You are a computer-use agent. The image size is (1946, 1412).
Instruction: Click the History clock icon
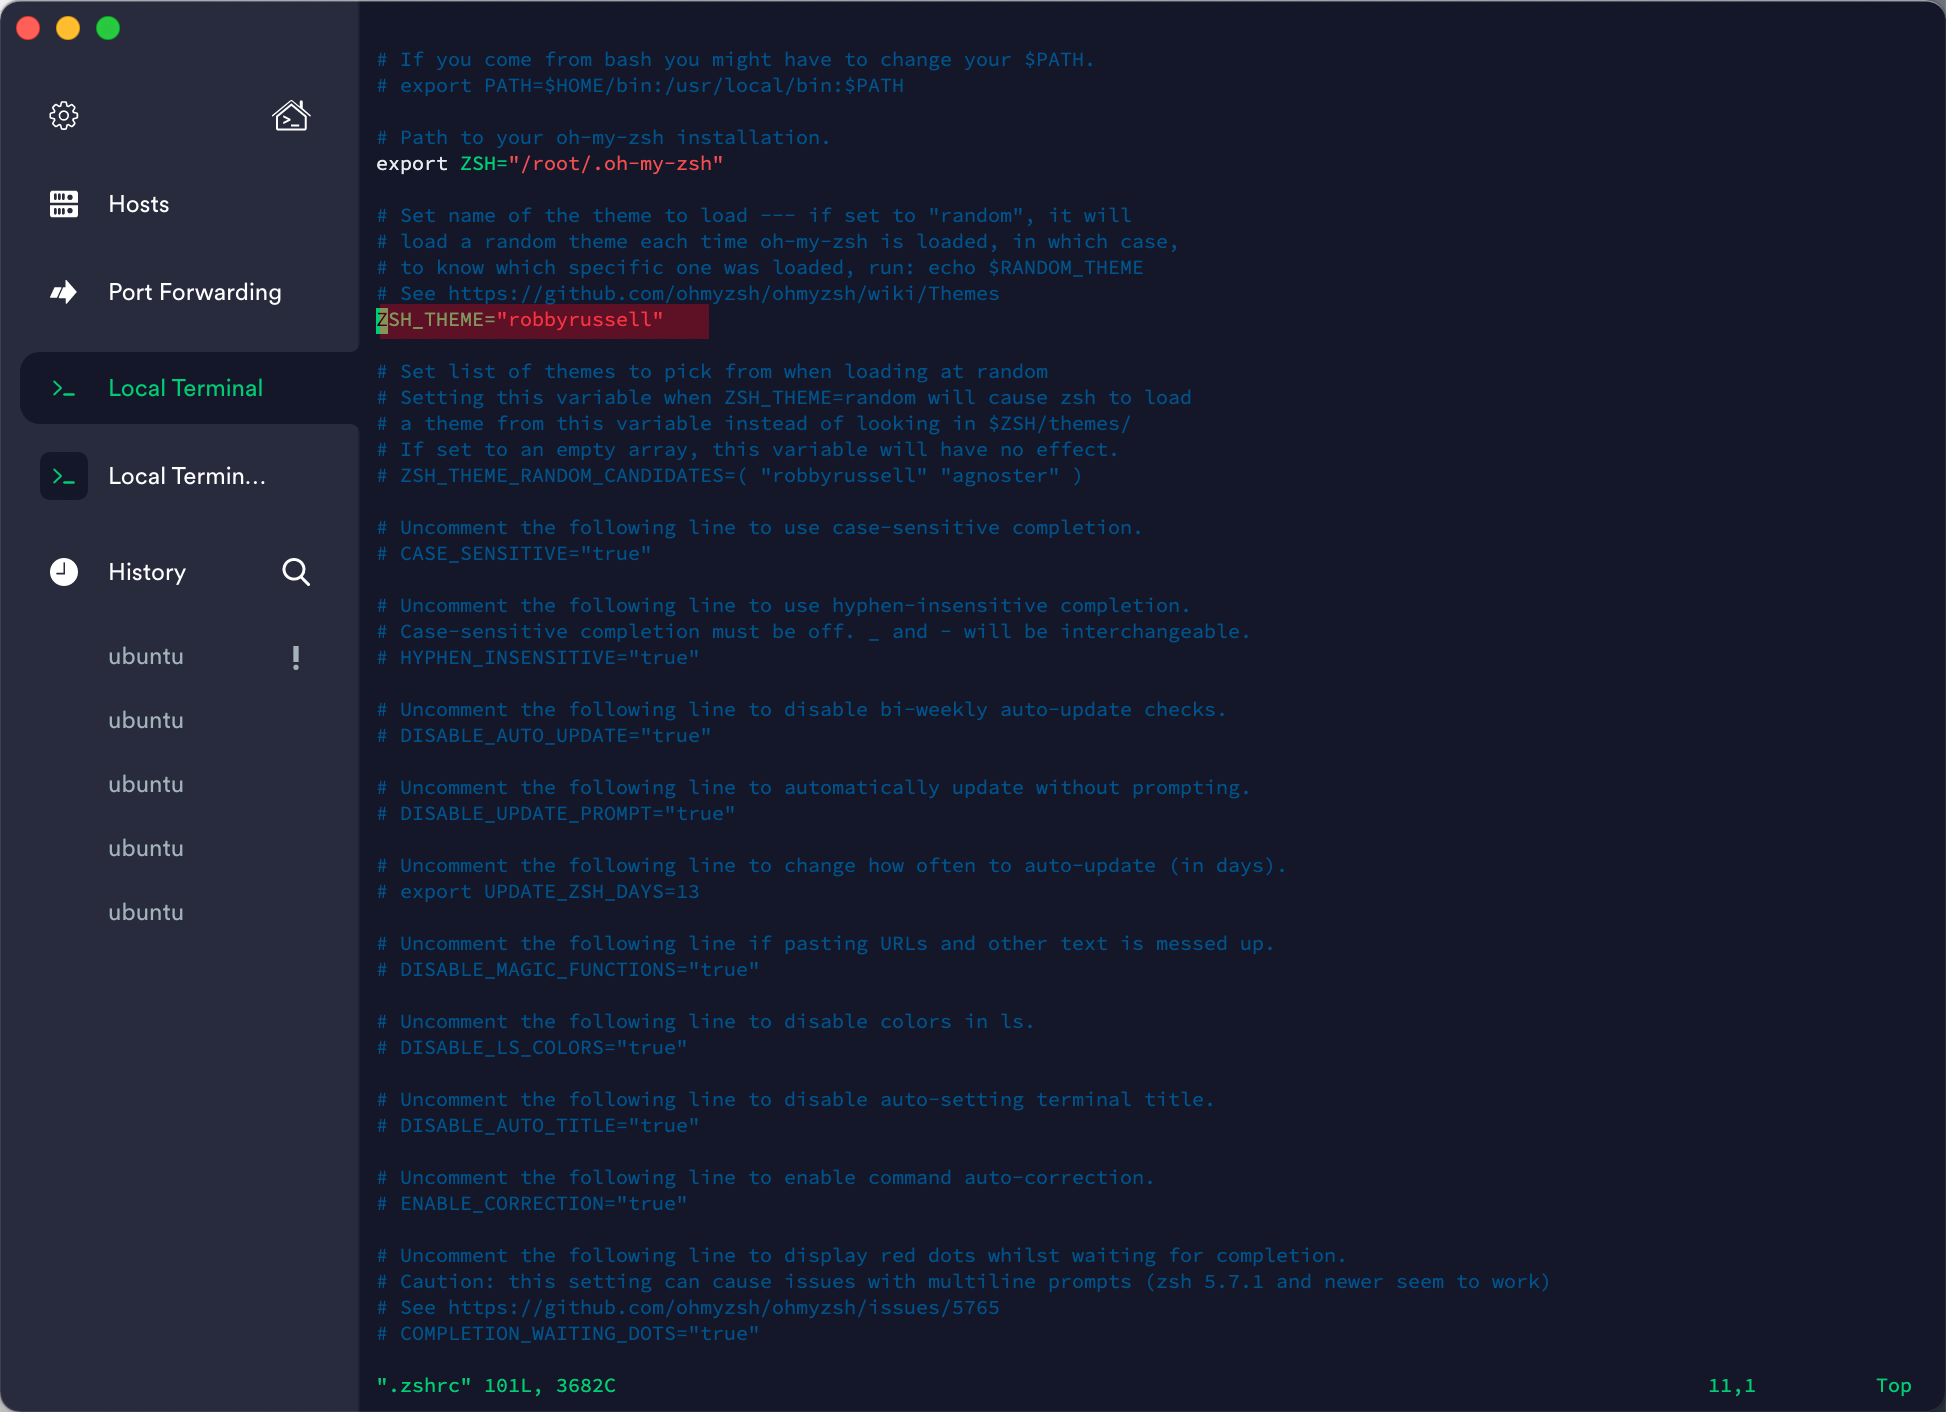64,571
